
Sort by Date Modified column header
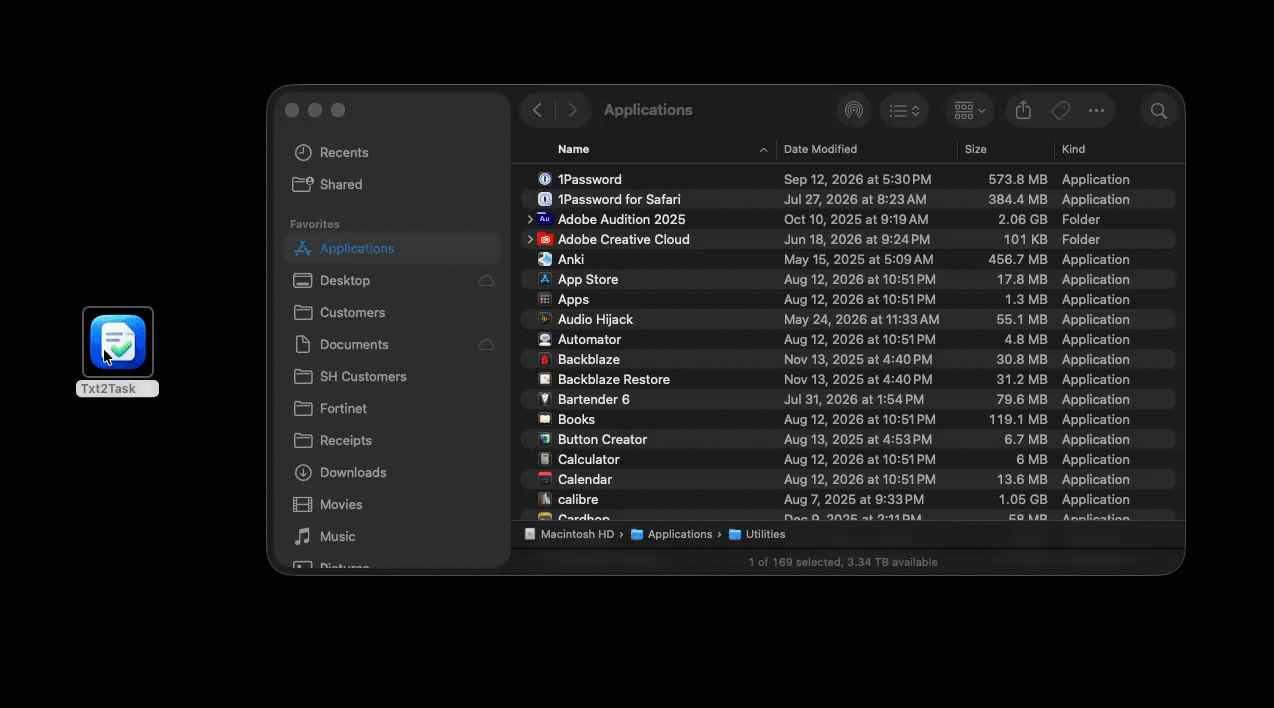tap(820, 149)
